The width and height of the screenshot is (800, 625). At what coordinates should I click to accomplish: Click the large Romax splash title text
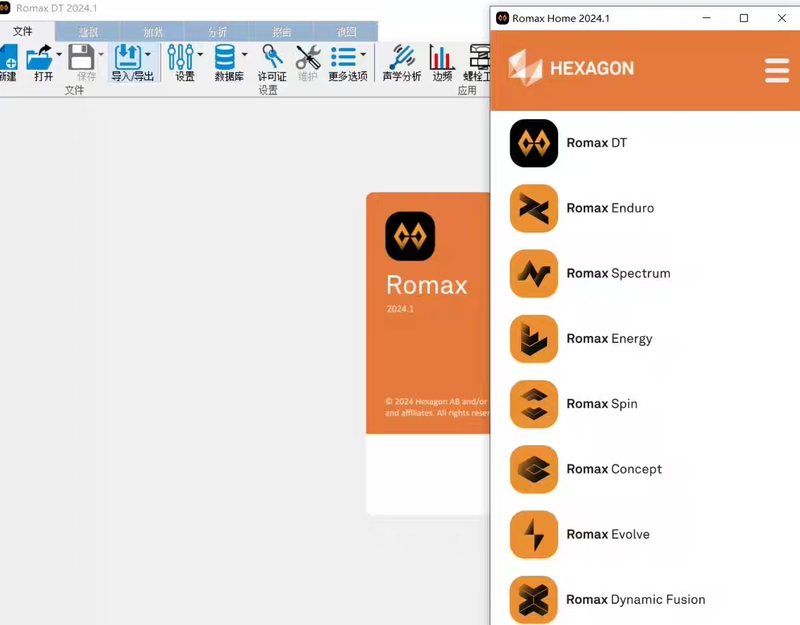tap(427, 285)
